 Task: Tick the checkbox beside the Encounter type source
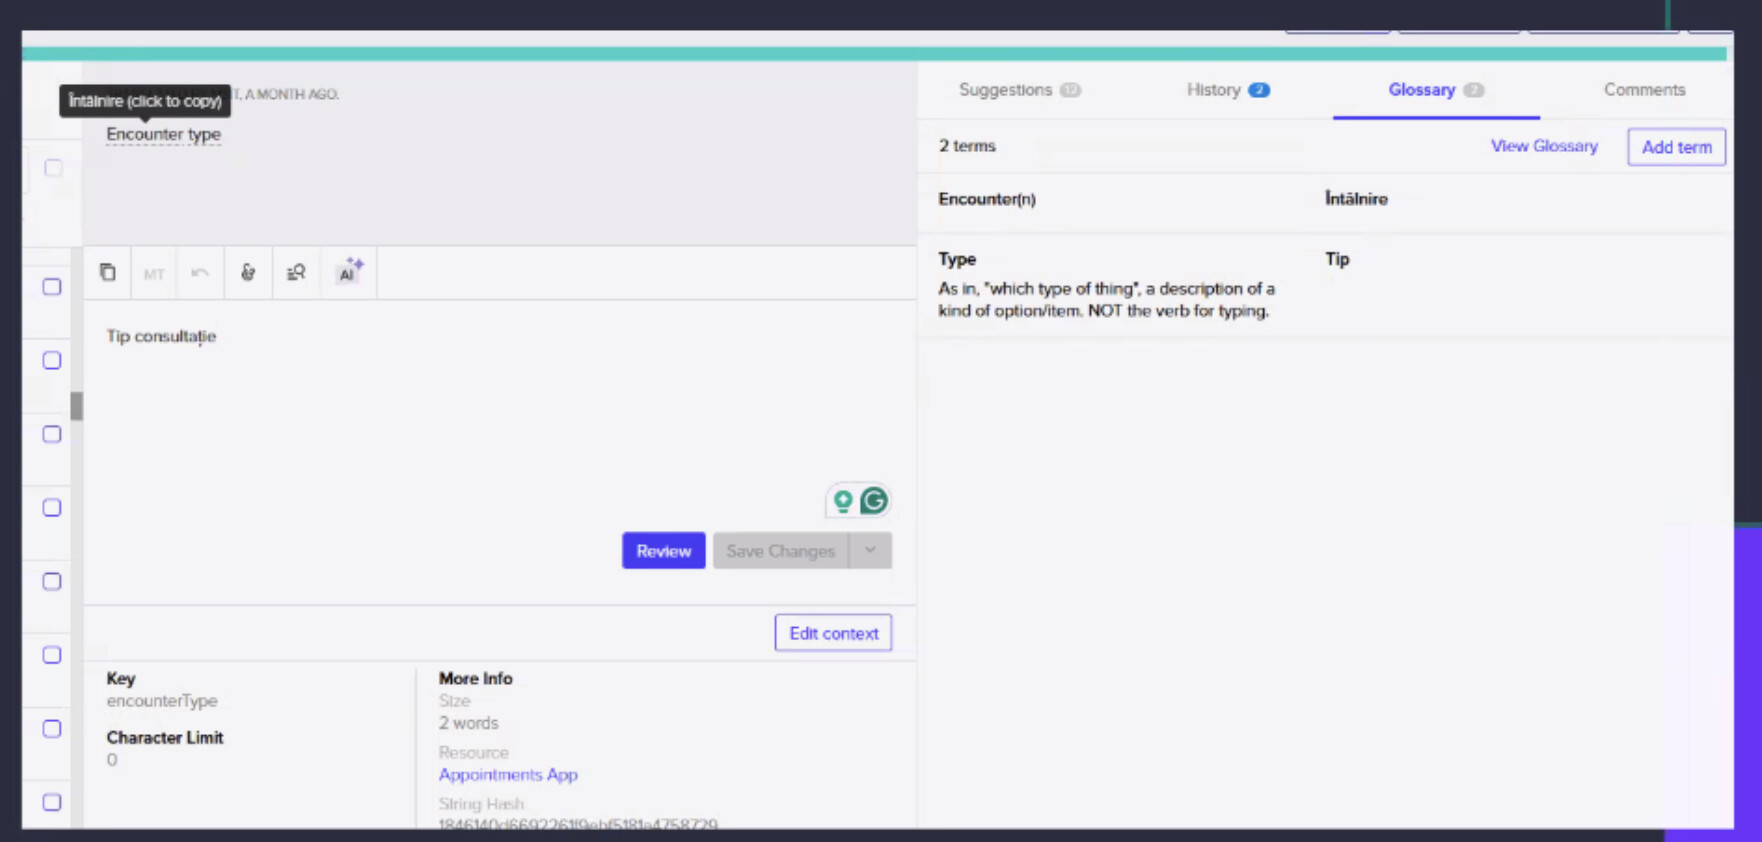53,168
